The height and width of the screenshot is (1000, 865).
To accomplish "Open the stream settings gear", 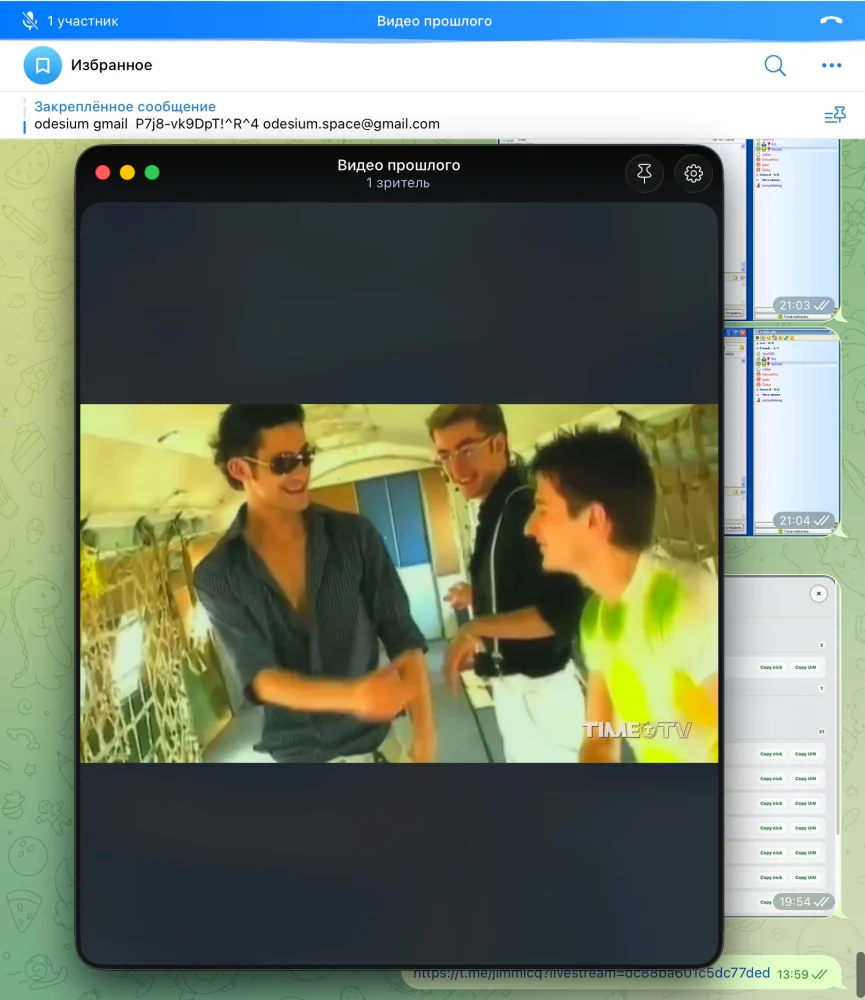I will coord(693,173).
